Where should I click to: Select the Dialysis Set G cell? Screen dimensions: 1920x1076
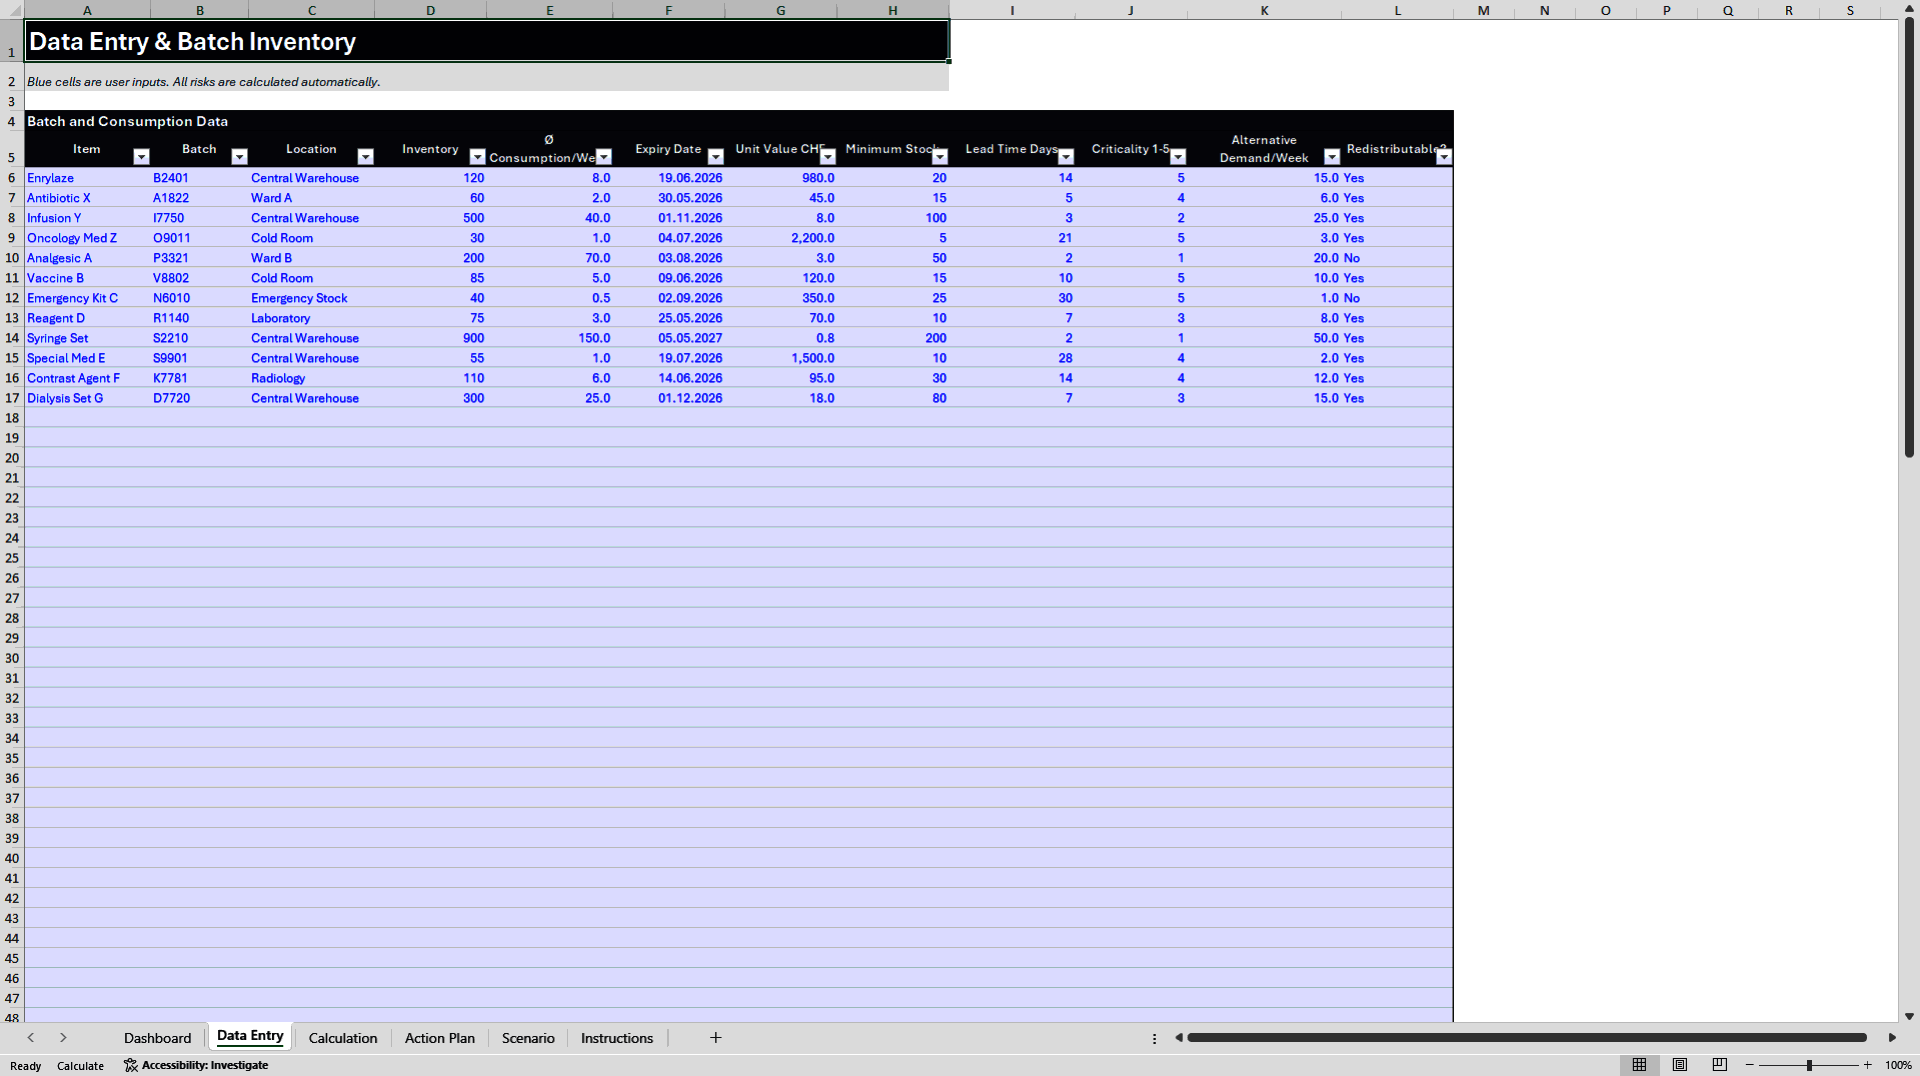tap(87, 398)
